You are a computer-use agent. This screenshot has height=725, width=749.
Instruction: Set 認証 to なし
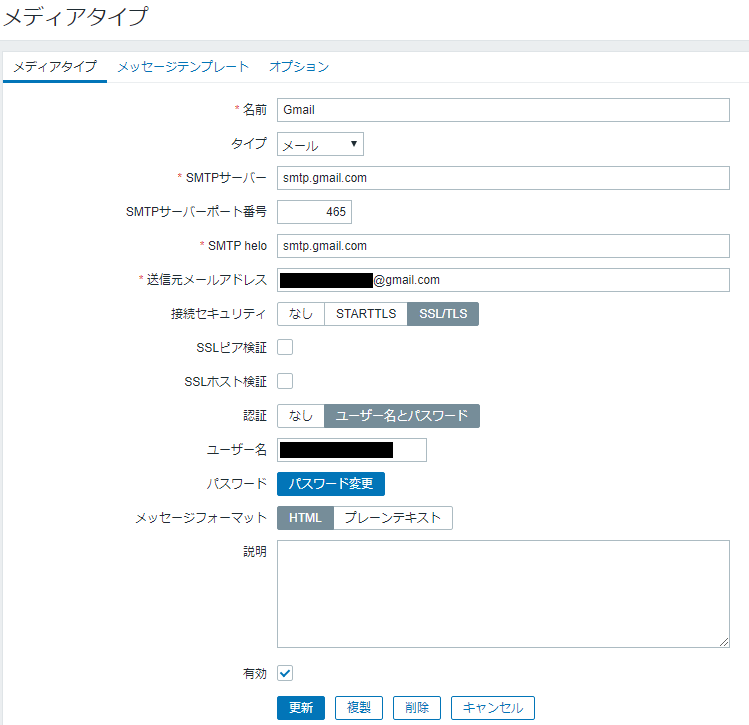click(x=301, y=416)
